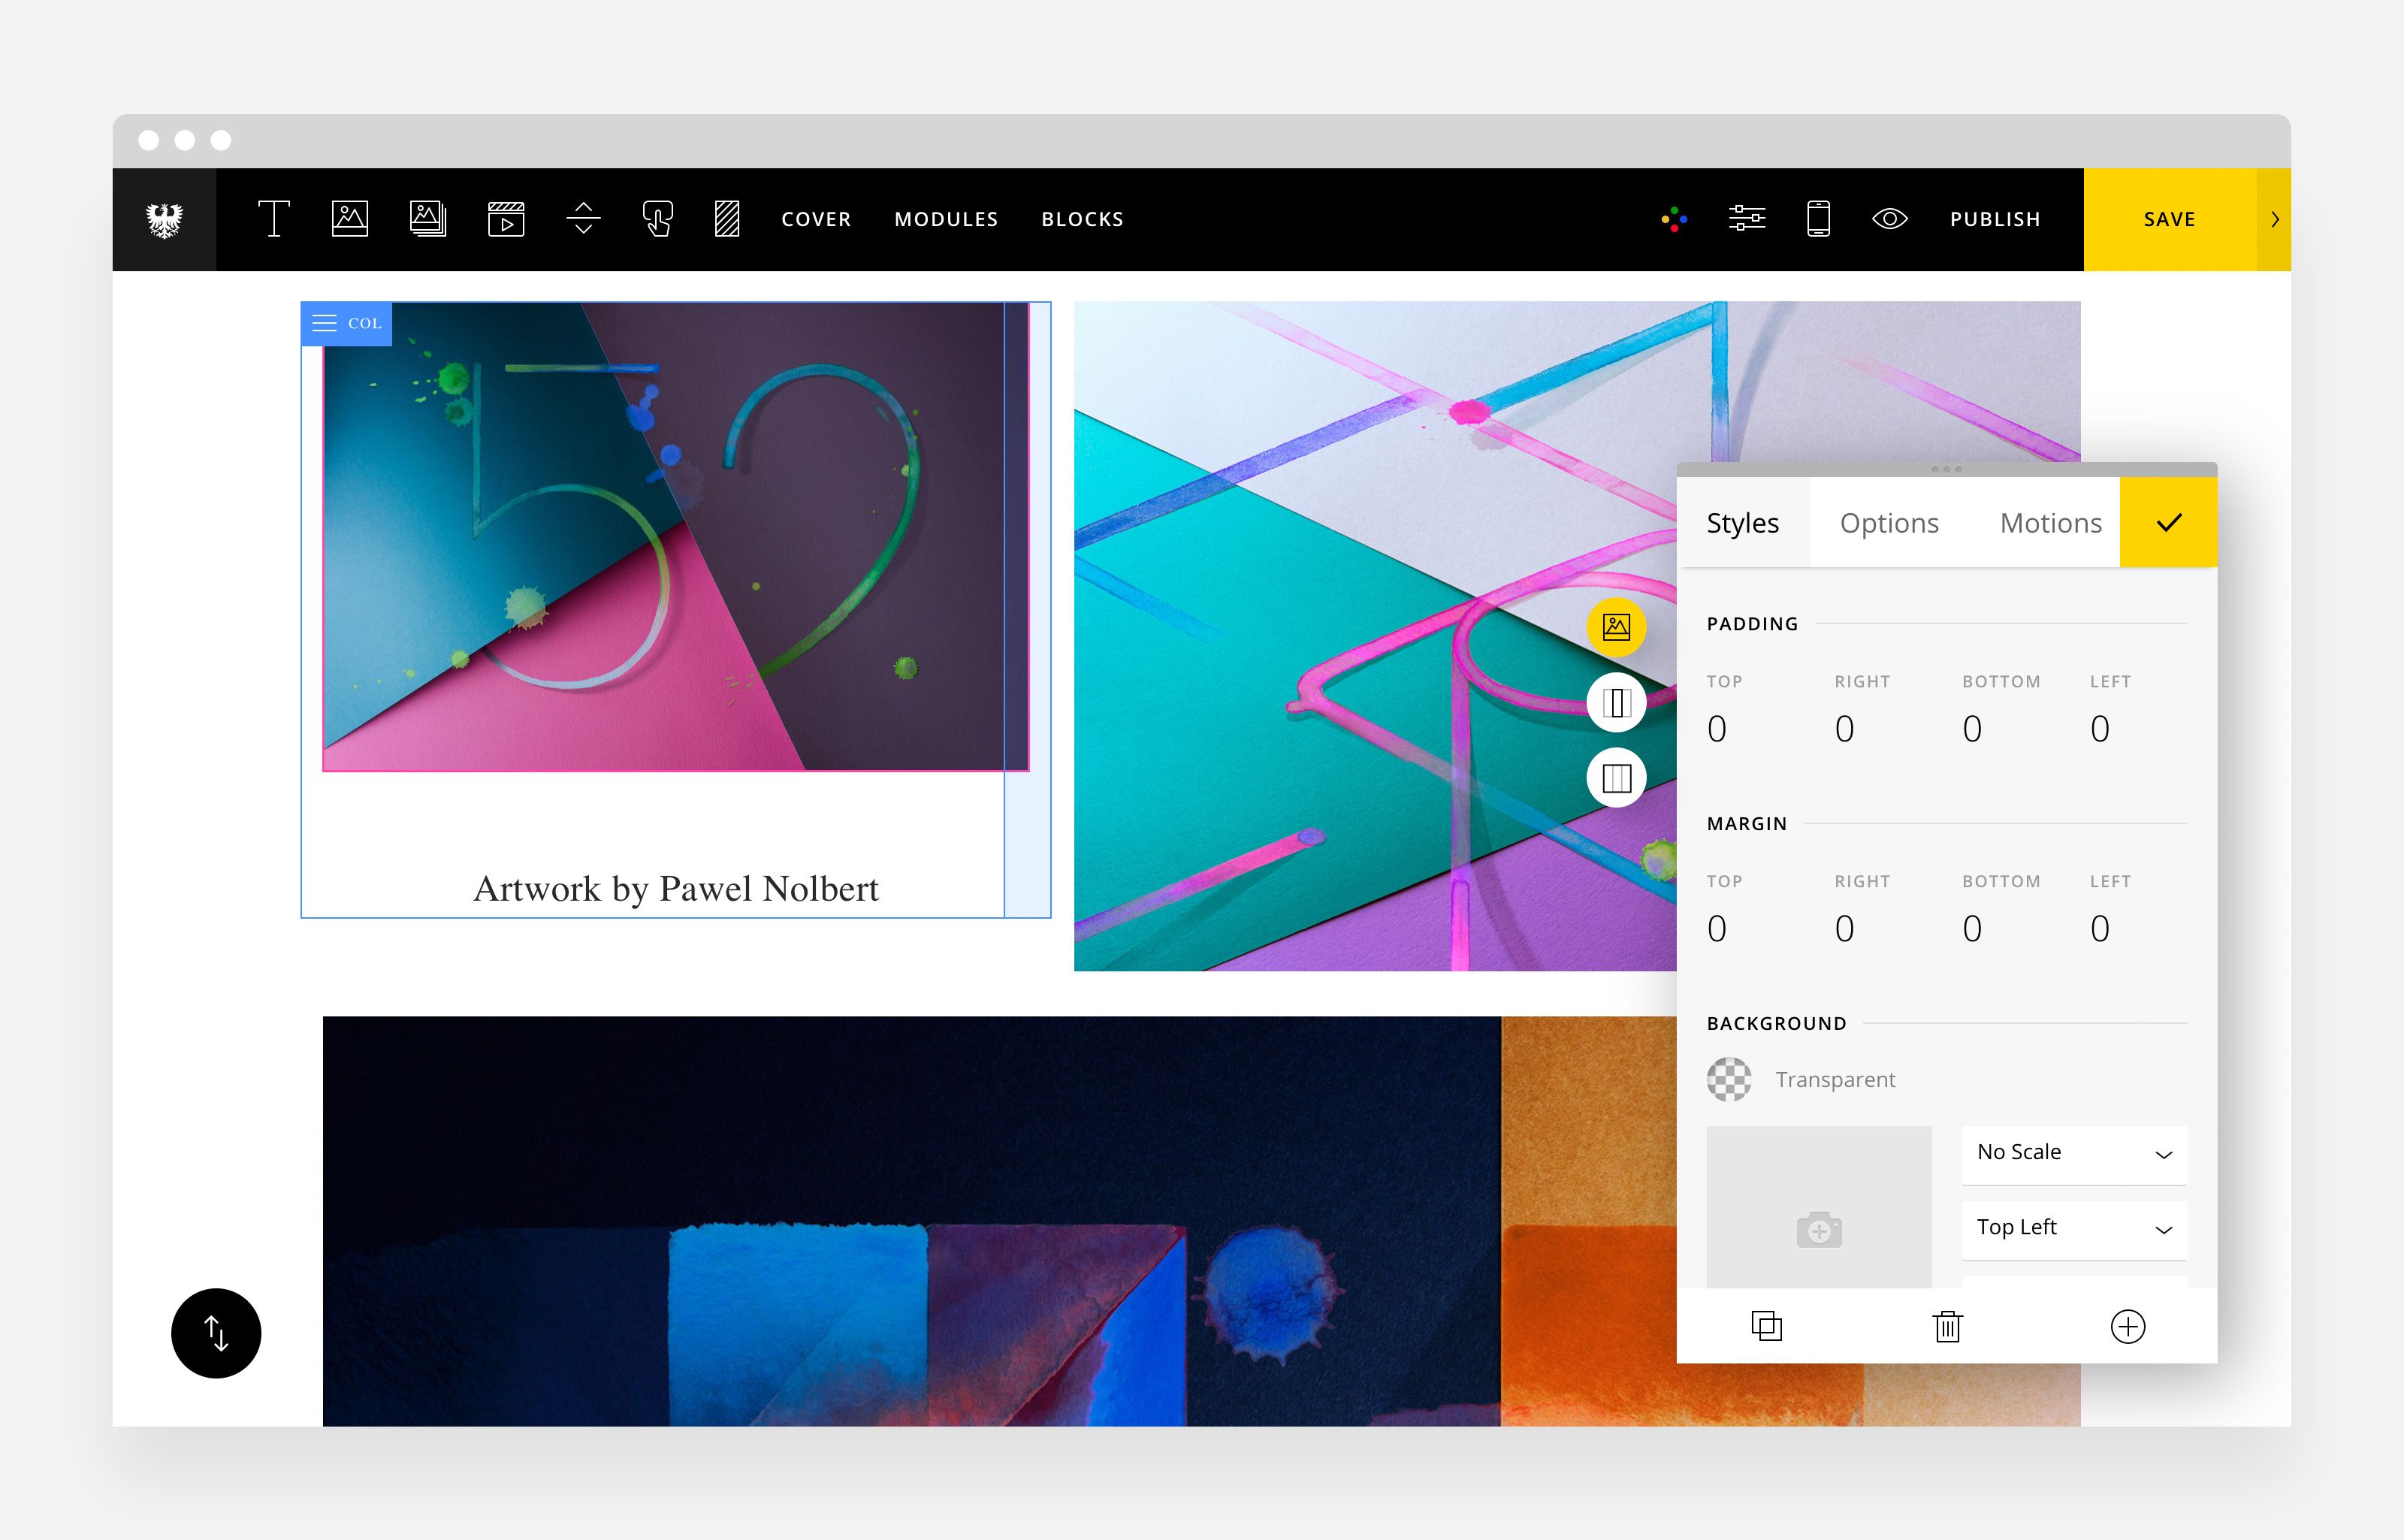
Task: Click the trash icon in Styles panel
Action: (x=1947, y=1326)
